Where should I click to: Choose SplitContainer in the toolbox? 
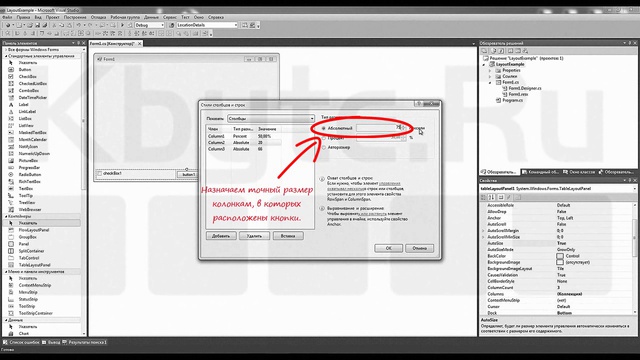click(x=31, y=251)
